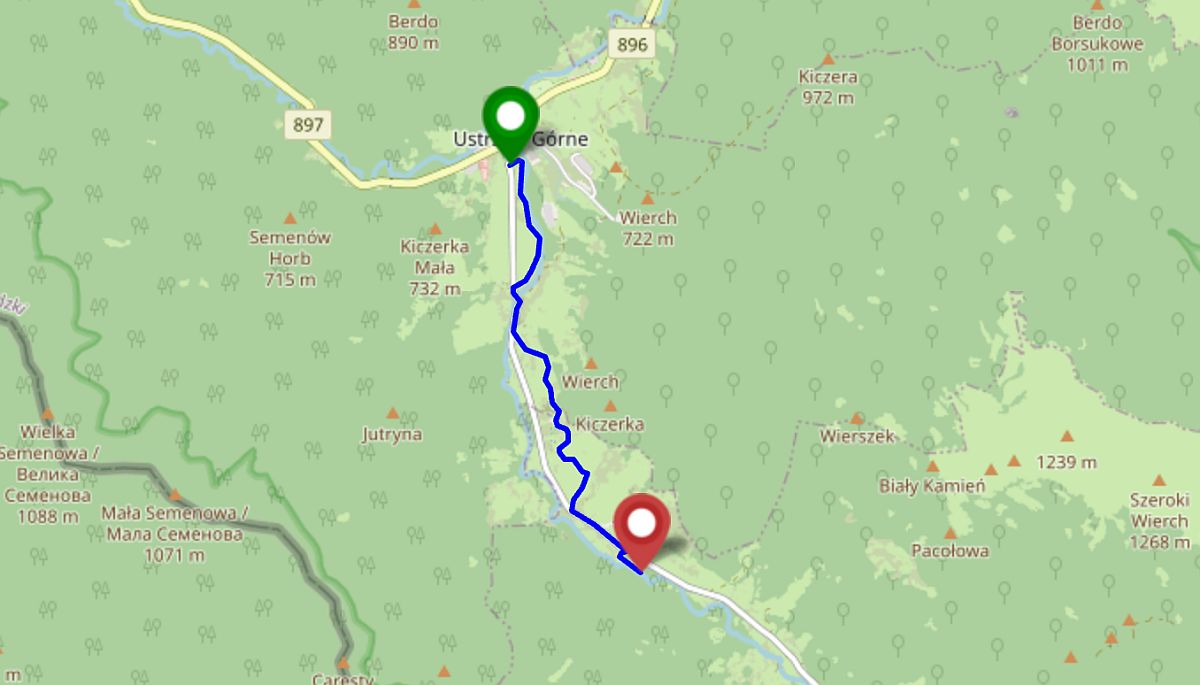Click the Ustrzyki Górne village label
Image resolution: width=1200 pixels, height=685 pixels.
pos(514,140)
